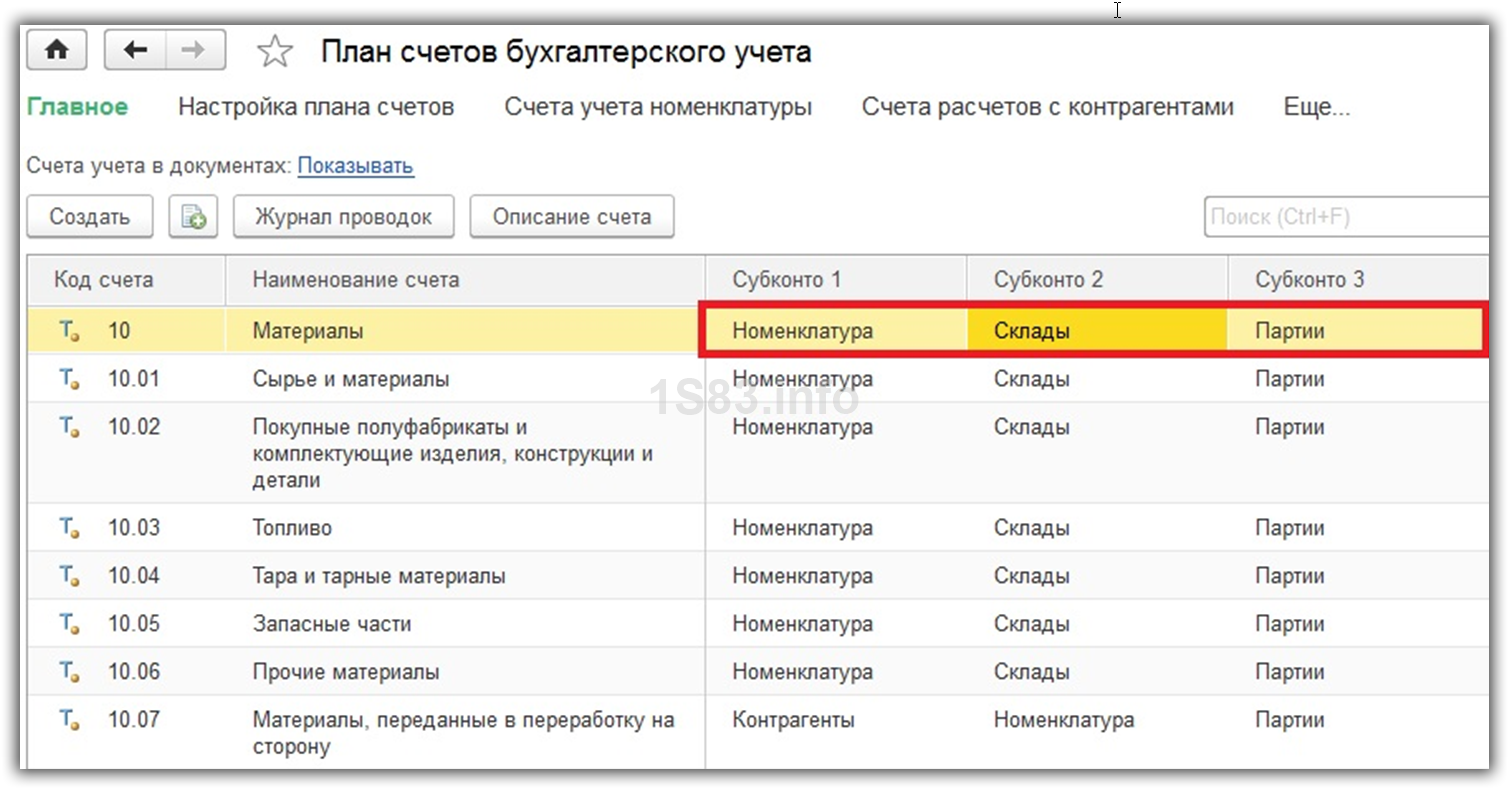Open Счета расчетов с контрагентами tab
Screen dimensions: 1509x789
(1047, 107)
